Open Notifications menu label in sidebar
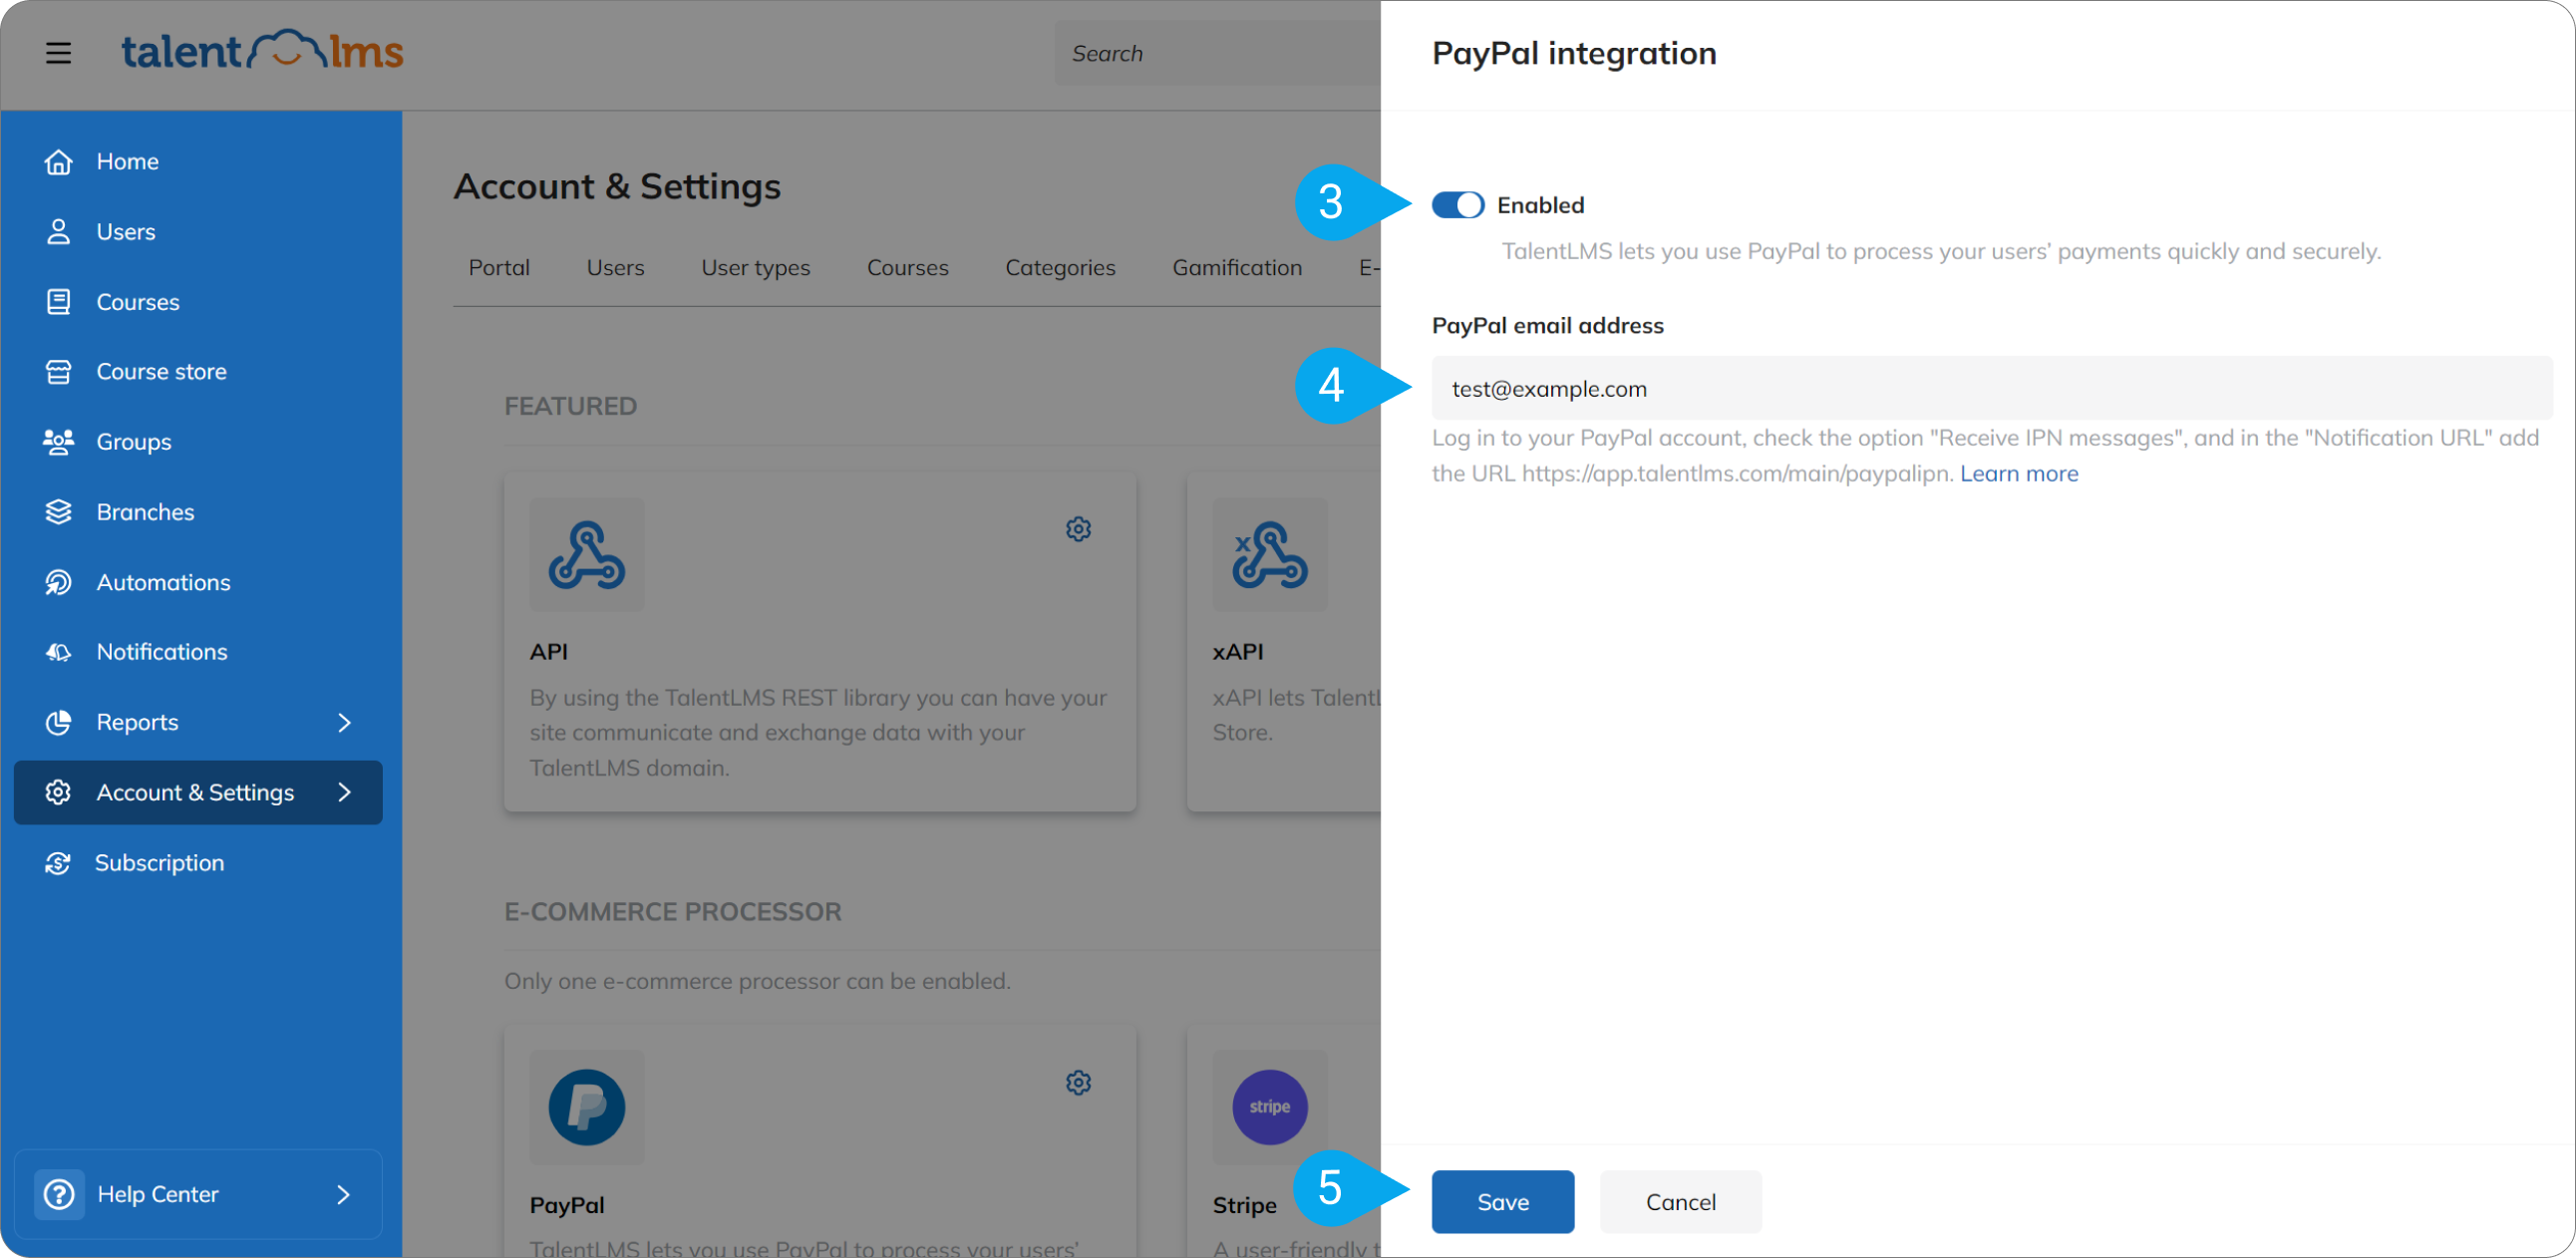Image resolution: width=2576 pixels, height=1258 pixels. [x=162, y=652]
